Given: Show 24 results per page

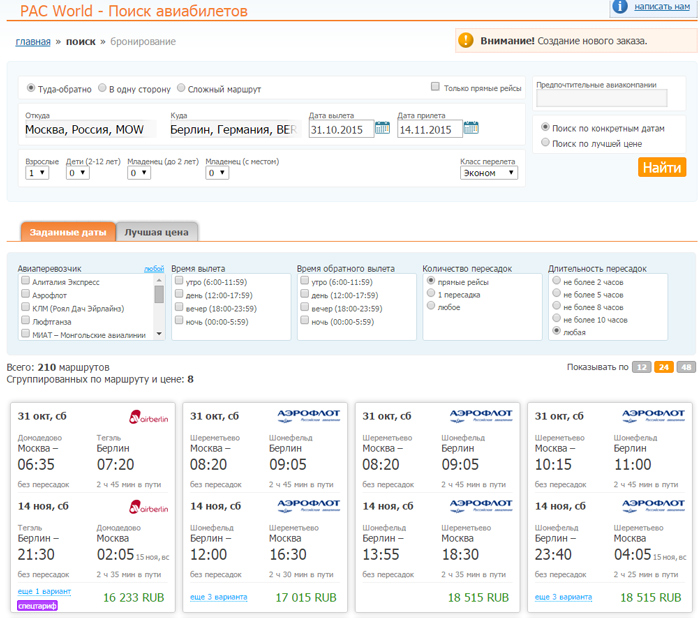Looking at the screenshot, I should [x=664, y=367].
